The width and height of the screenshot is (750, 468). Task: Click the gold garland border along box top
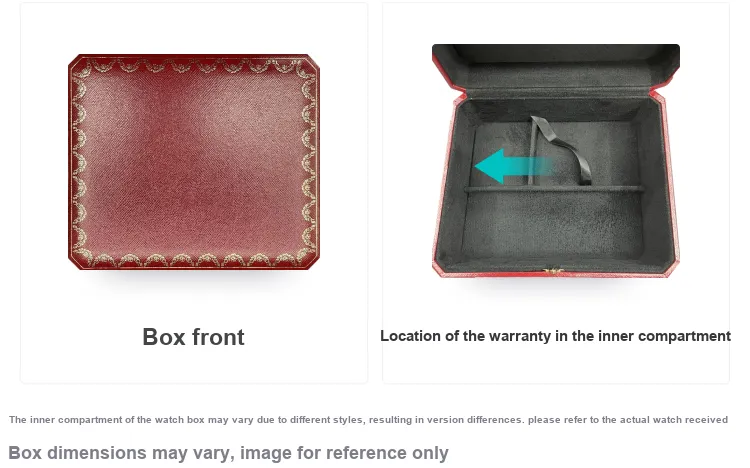194,65
